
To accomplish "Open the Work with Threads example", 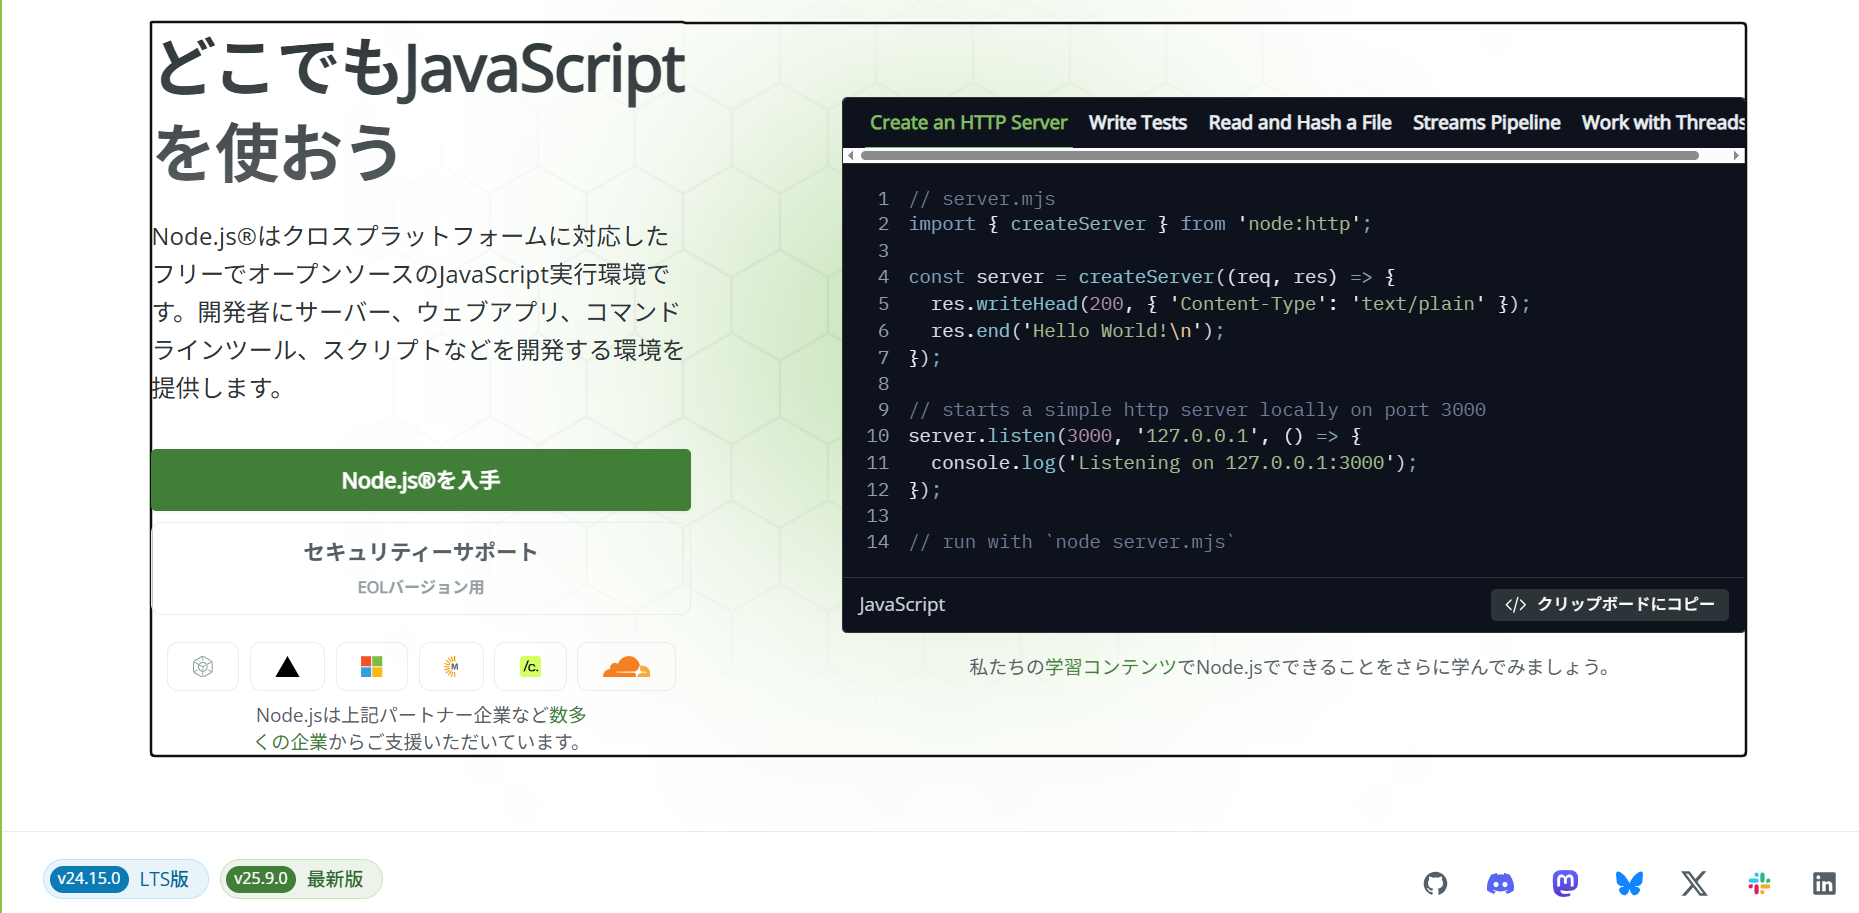I will [1662, 122].
